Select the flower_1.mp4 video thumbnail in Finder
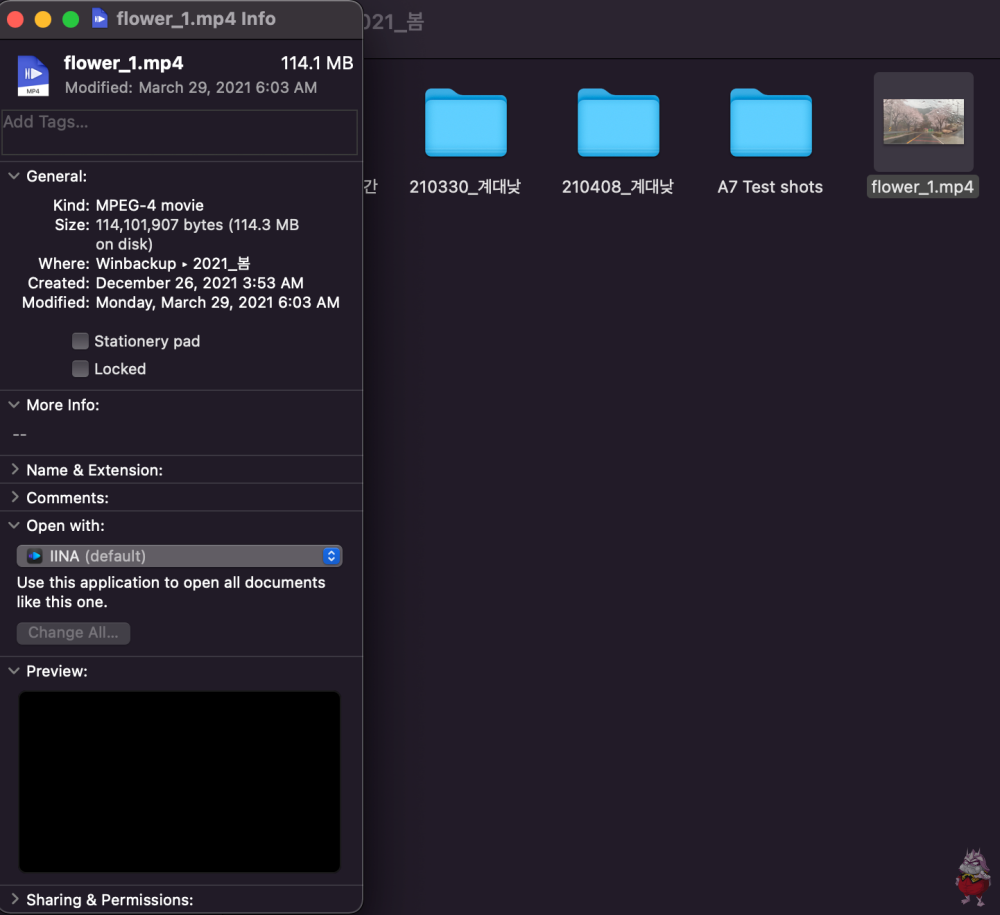The width and height of the screenshot is (1000, 915). pyautogui.click(x=923, y=121)
